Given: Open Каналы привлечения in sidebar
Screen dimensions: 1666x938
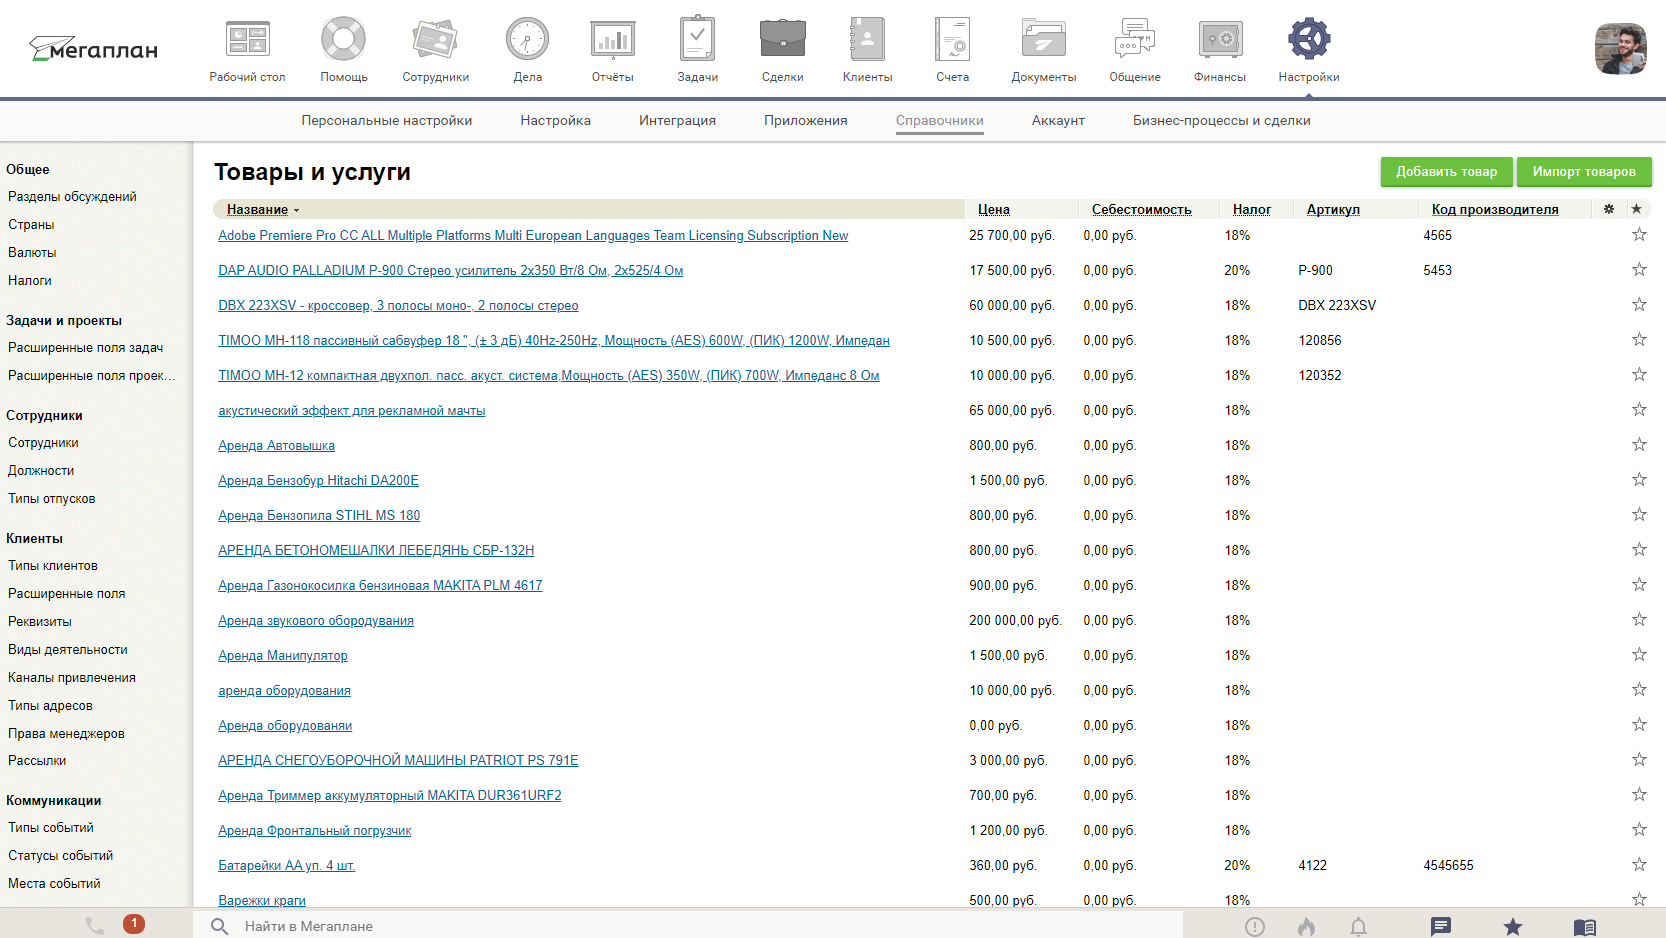Looking at the screenshot, I should (72, 677).
